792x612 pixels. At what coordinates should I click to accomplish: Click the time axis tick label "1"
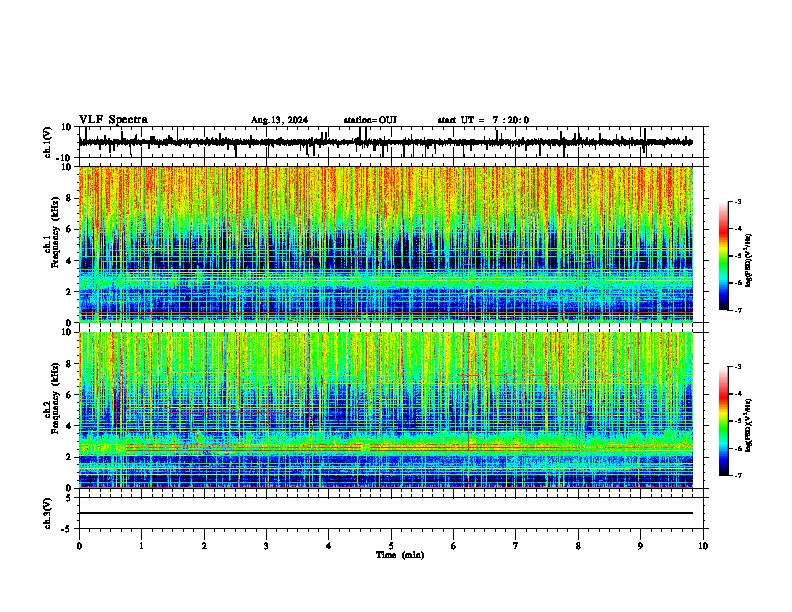coord(141,546)
